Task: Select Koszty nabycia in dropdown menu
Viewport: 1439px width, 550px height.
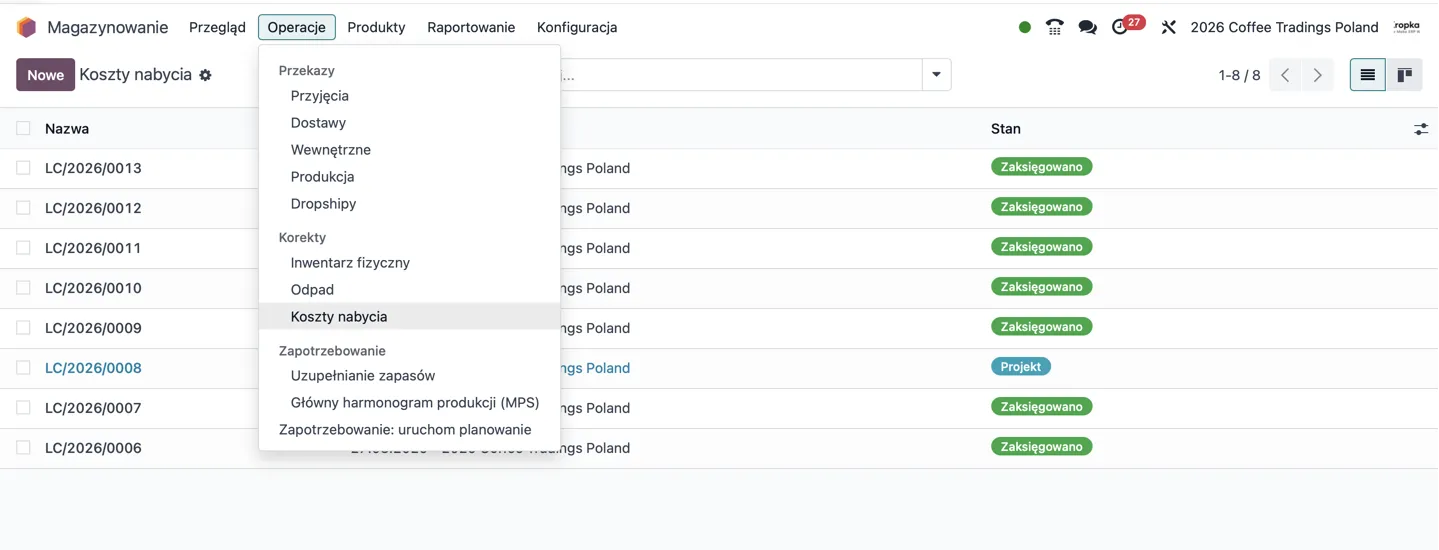Action: click(409, 317)
